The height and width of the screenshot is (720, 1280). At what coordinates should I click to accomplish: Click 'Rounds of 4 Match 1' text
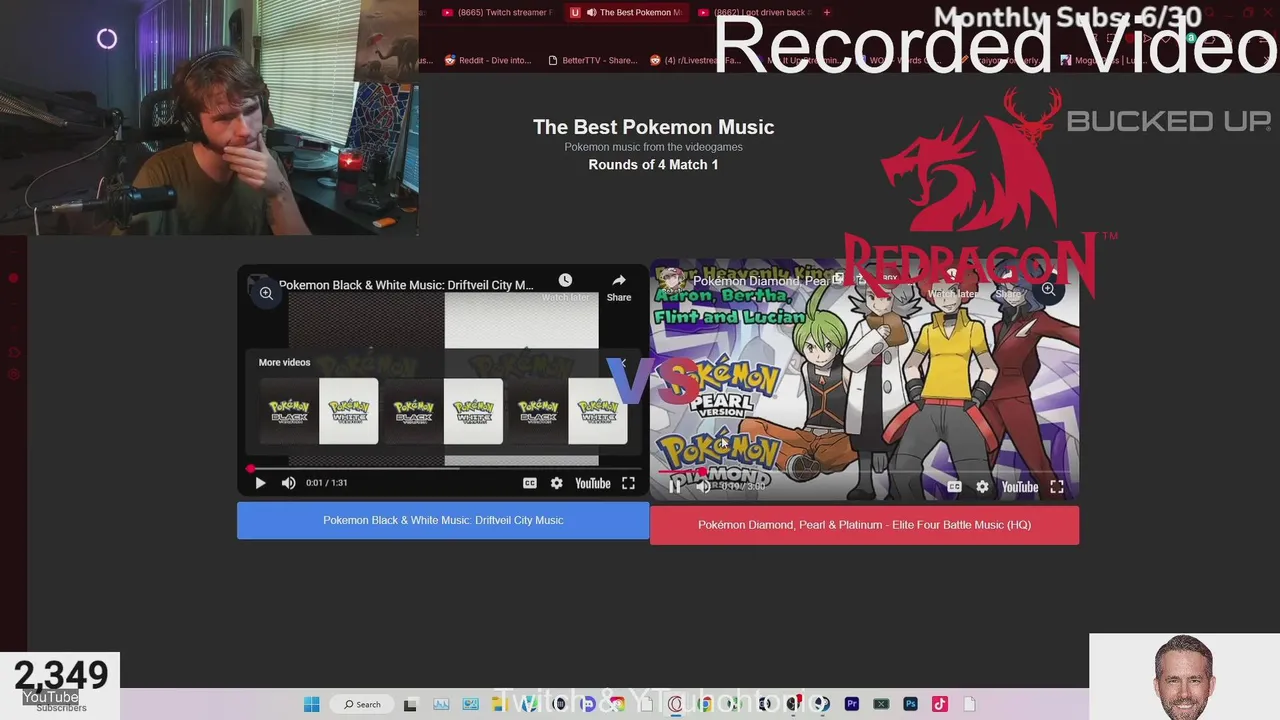(x=653, y=165)
